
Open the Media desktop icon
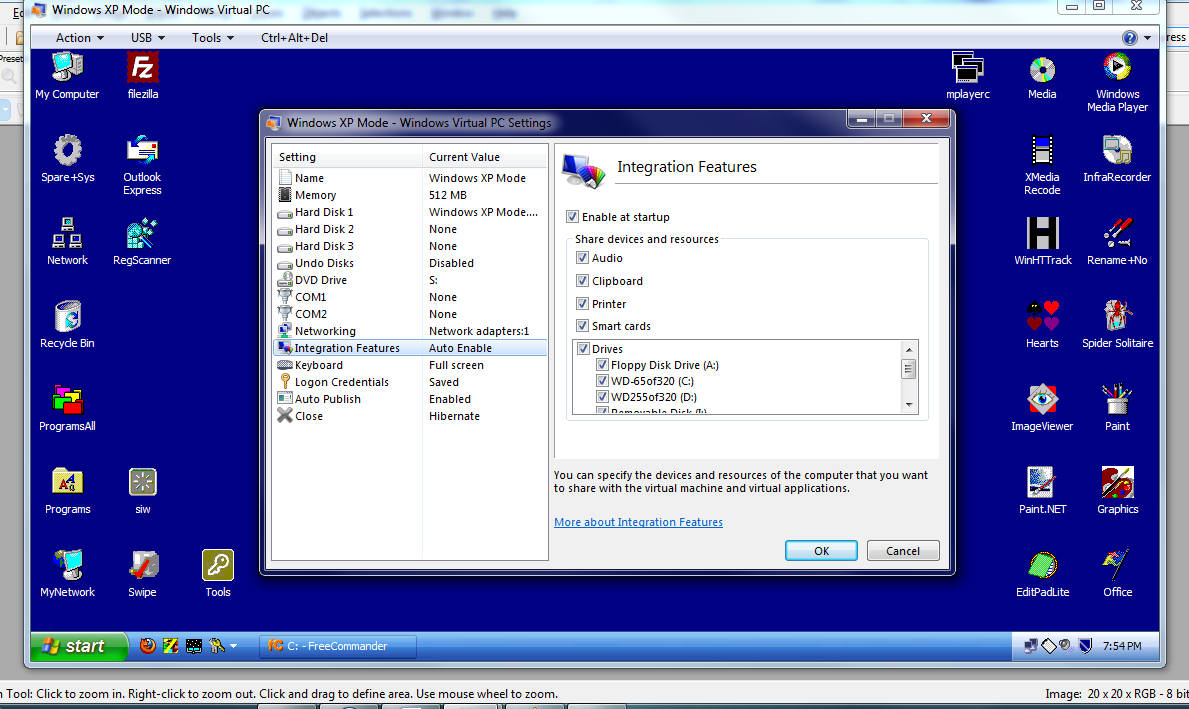pos(1042,76)
